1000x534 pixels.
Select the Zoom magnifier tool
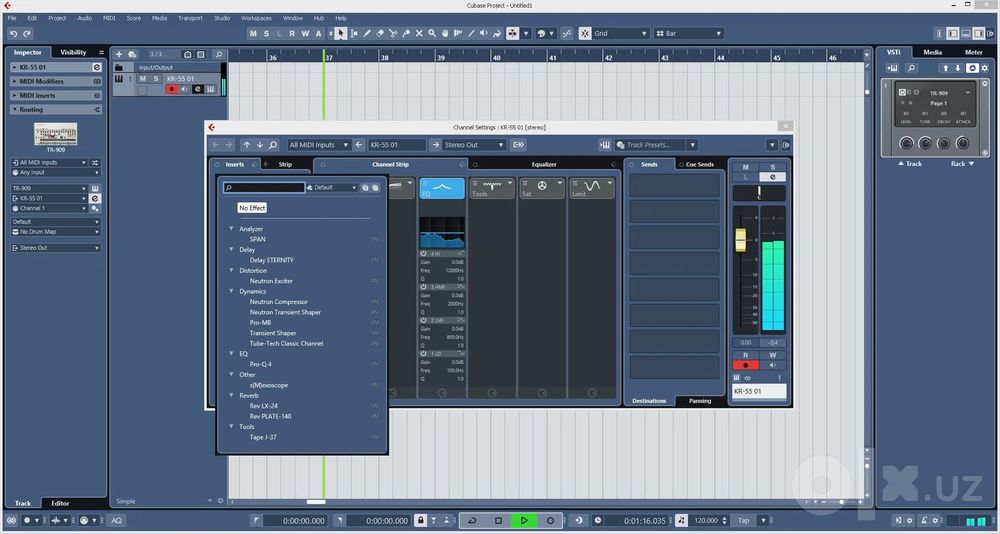click(x=432, y=33)
